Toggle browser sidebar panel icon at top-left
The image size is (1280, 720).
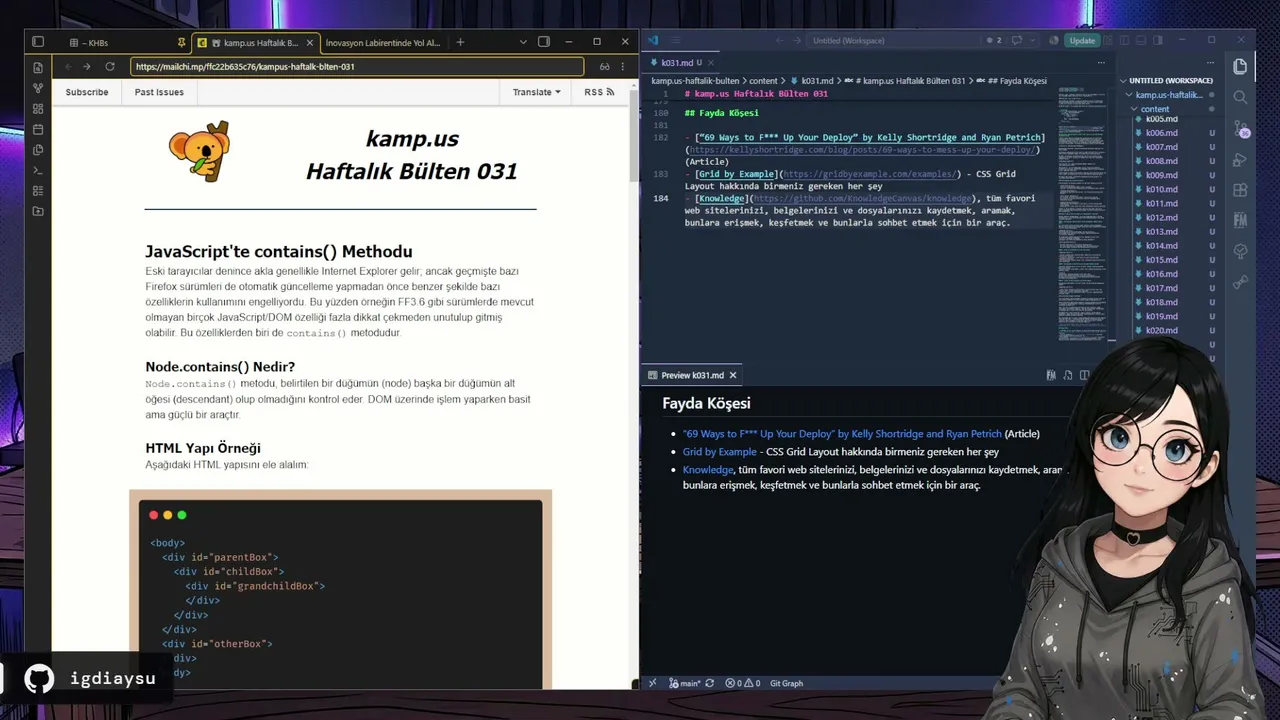pyautogui.click(x=38, y=42)
